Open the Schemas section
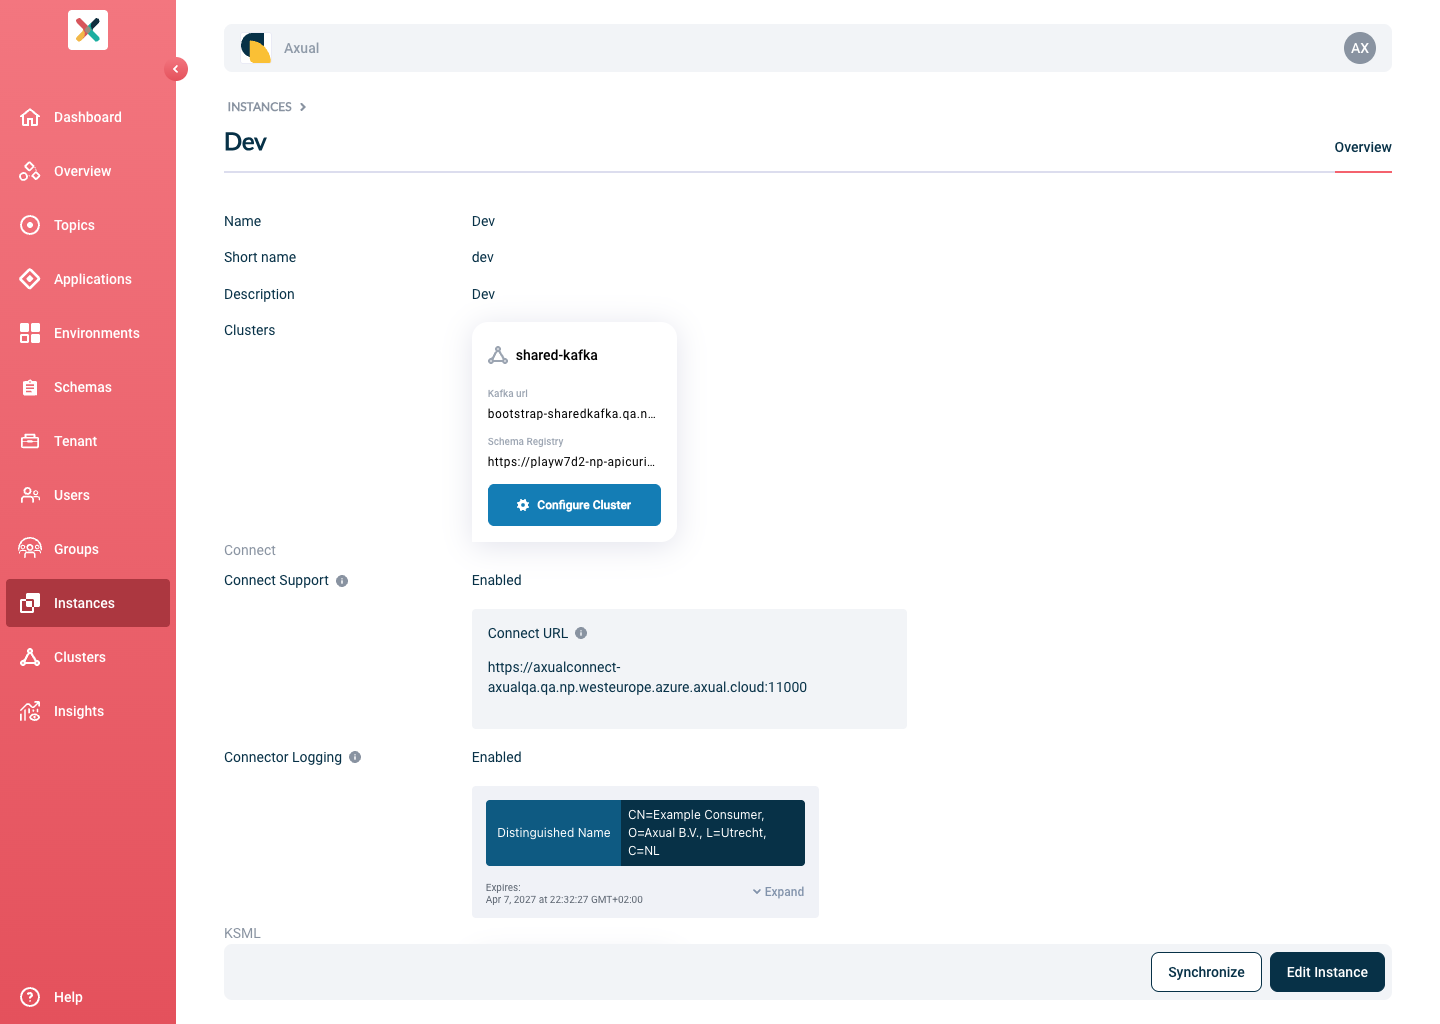Viewport: 1440px width, 1024px height. 88,387
